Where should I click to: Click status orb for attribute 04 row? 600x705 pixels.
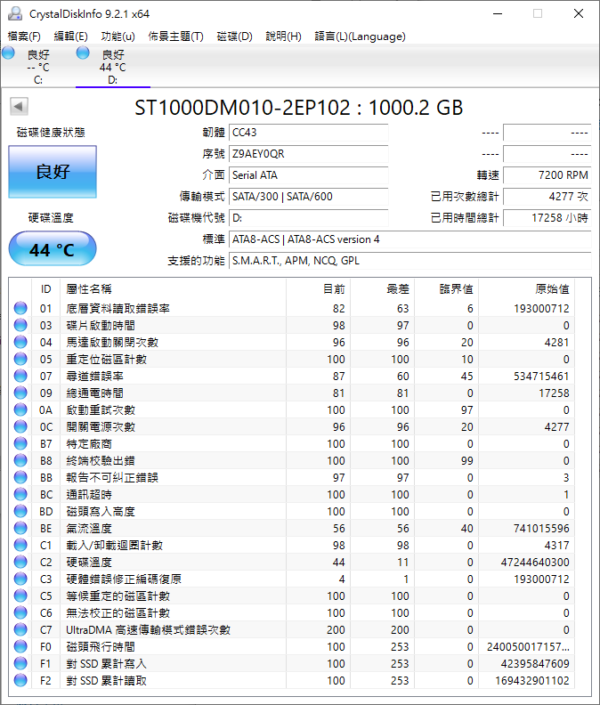point(20,342)
